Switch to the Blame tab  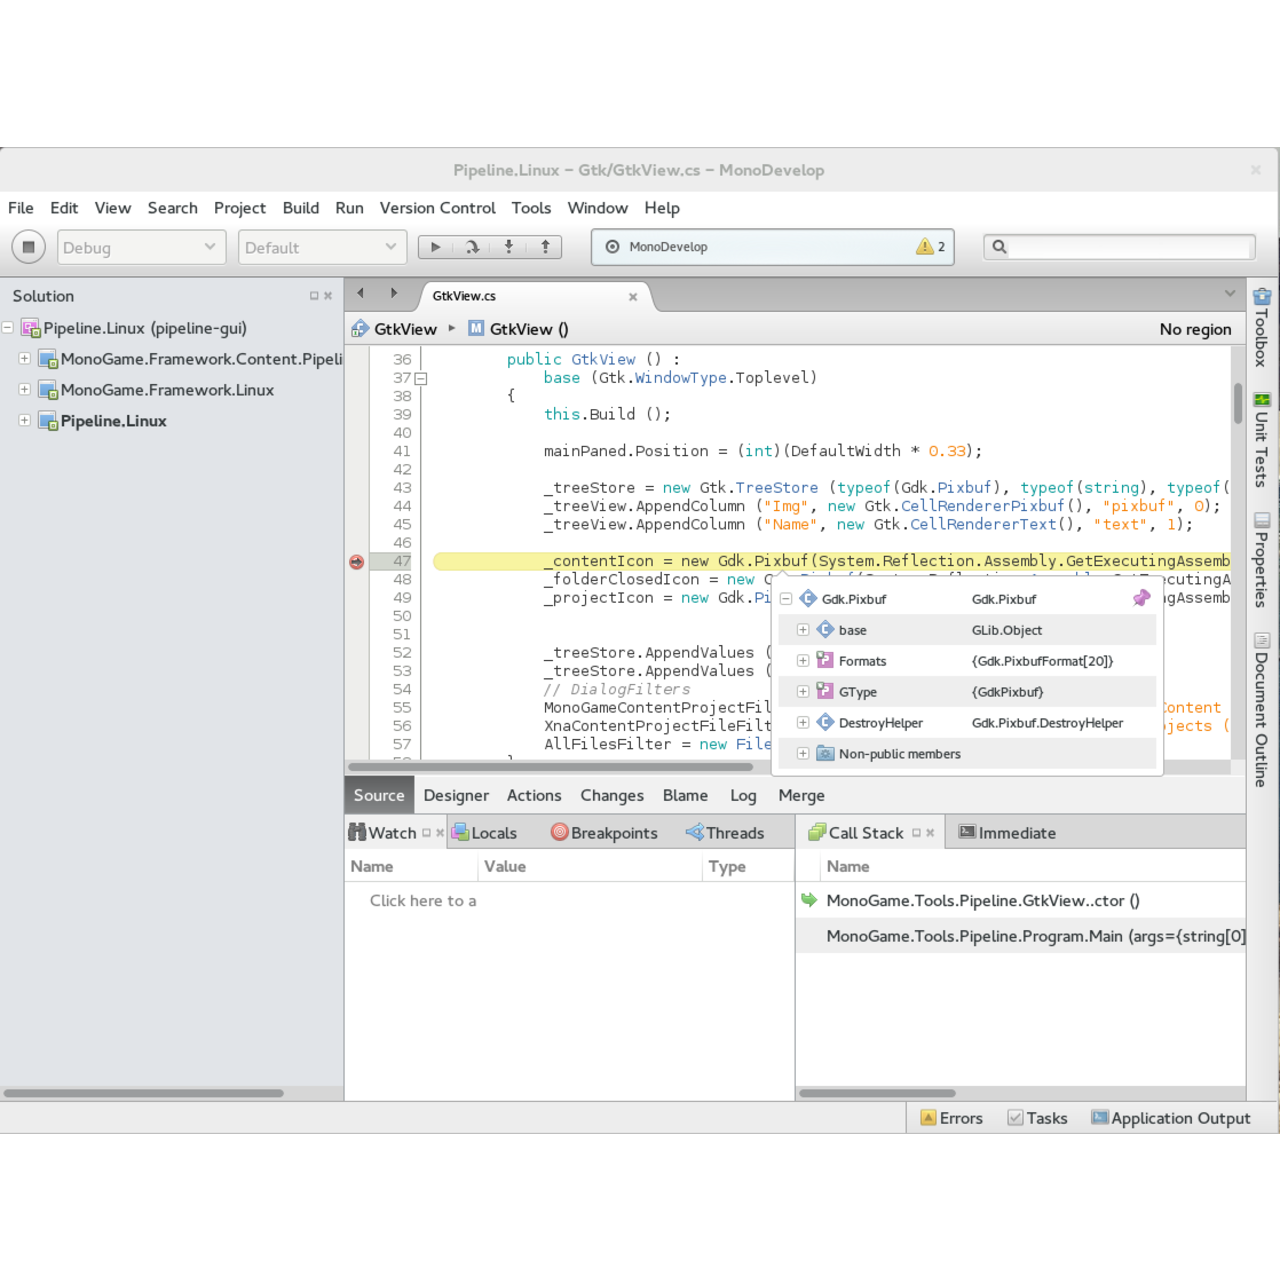coord(685,795)
